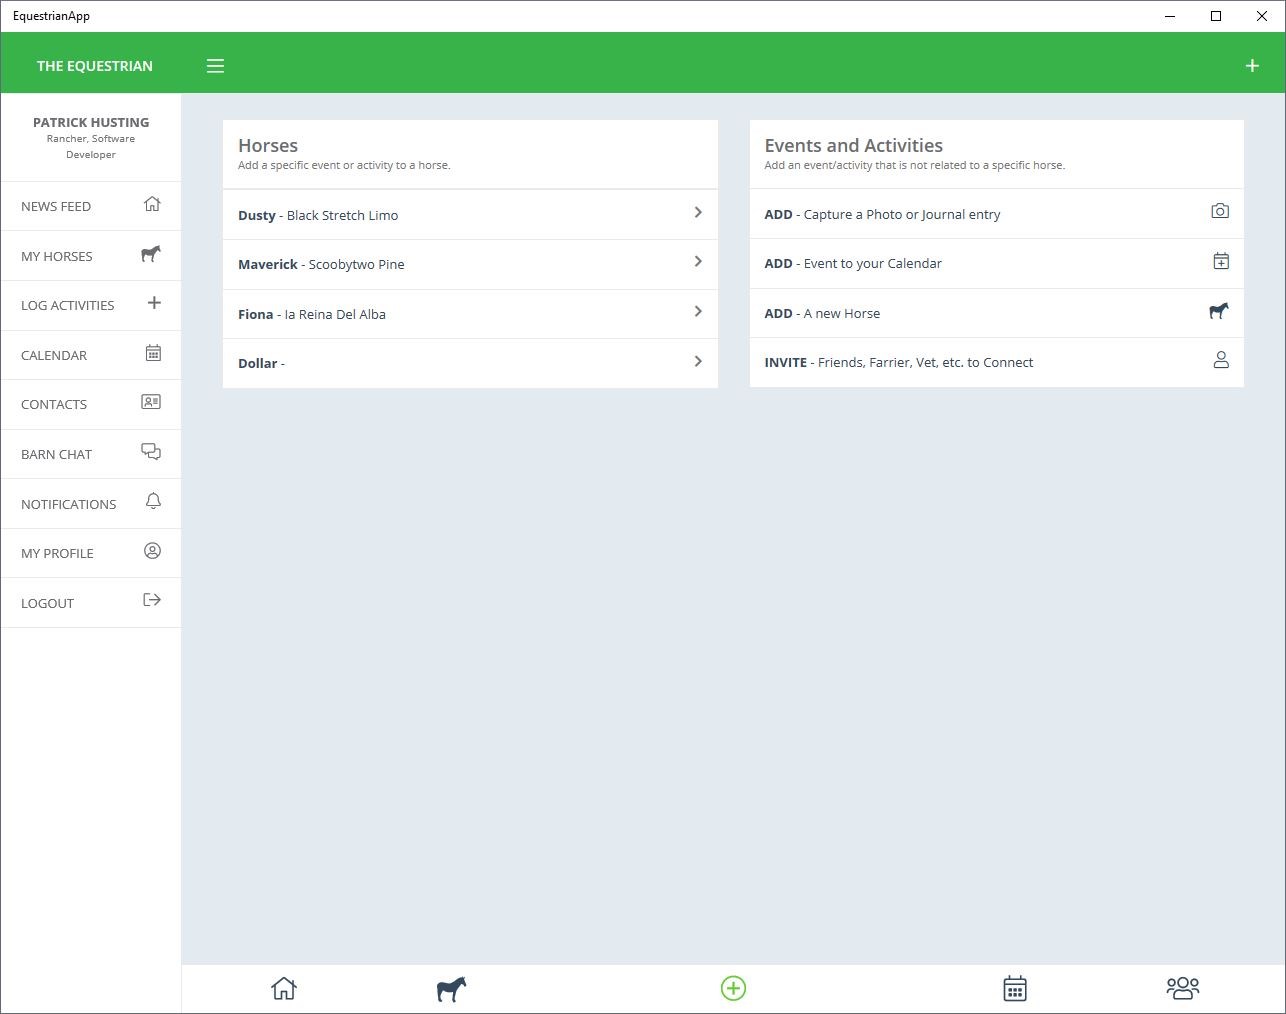Click the calendar icon in the sidebar

[153, 353]
